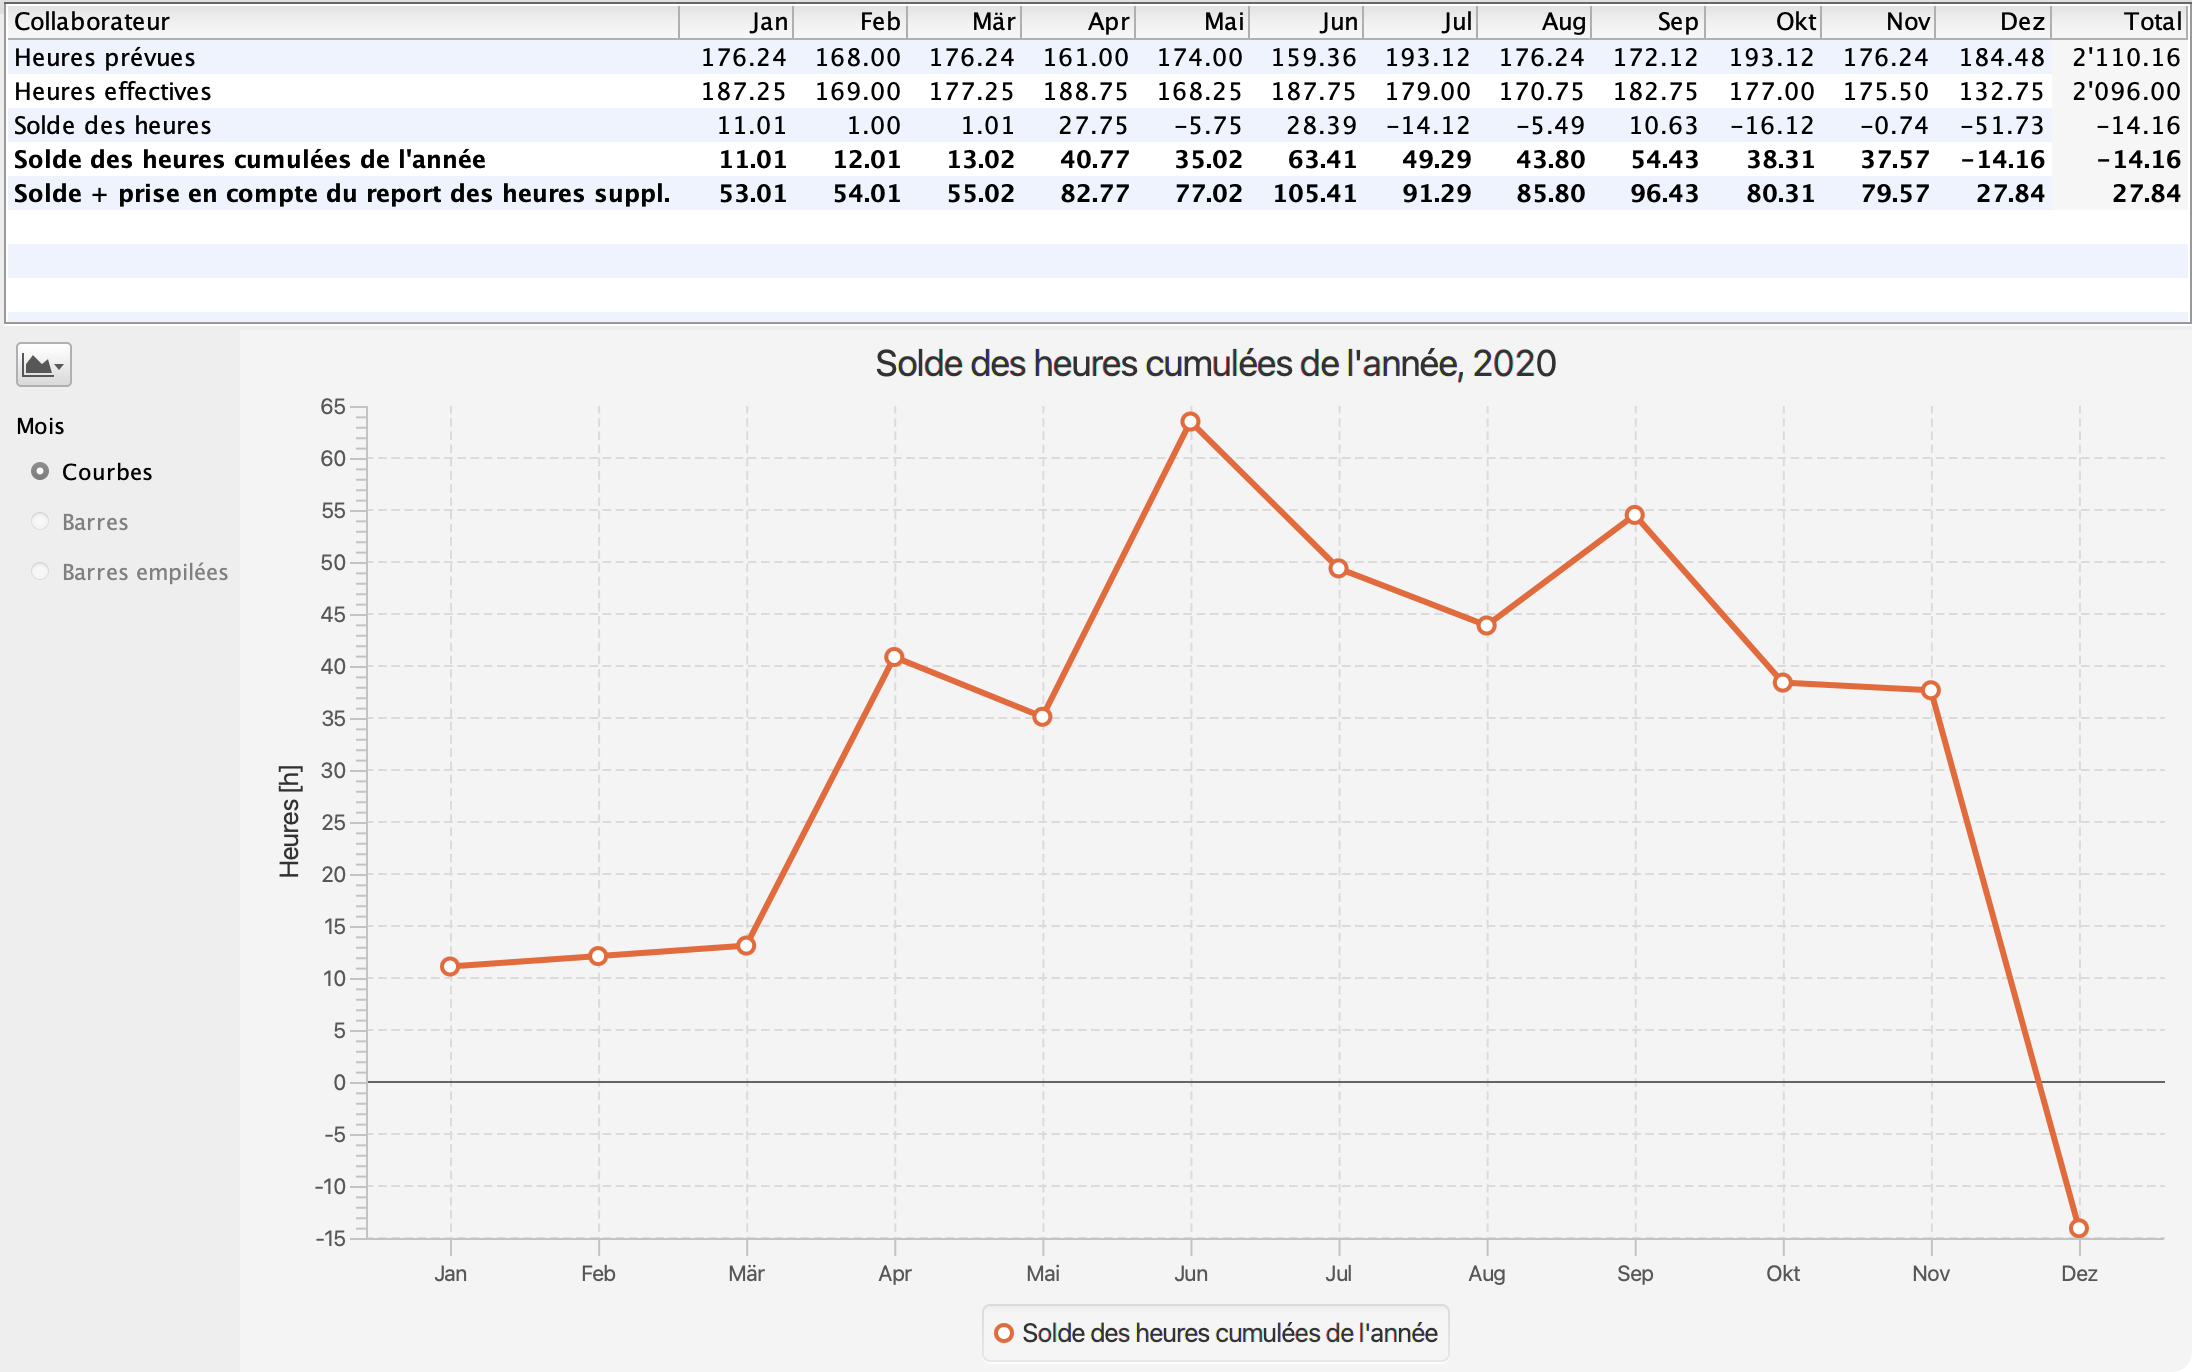Click the Mai column header
This screenshot has width=2192, height=1372.
1192,22
